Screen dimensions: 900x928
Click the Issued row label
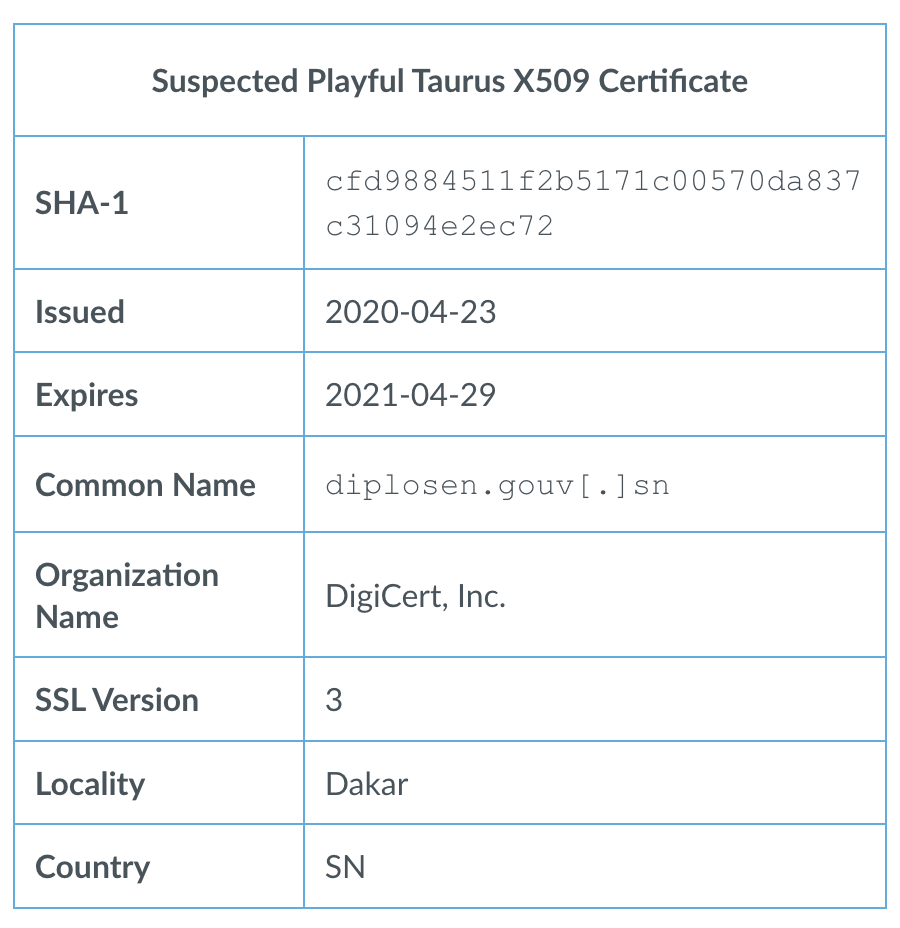tap(80, 312)
